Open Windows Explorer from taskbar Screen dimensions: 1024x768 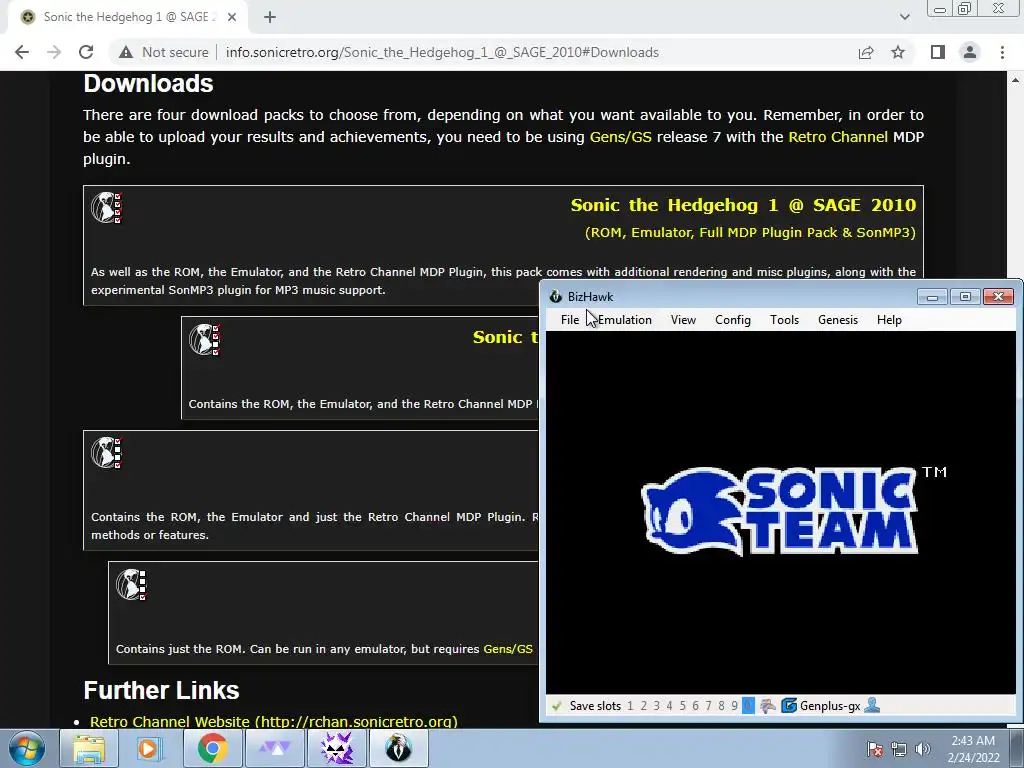[89, 748]
